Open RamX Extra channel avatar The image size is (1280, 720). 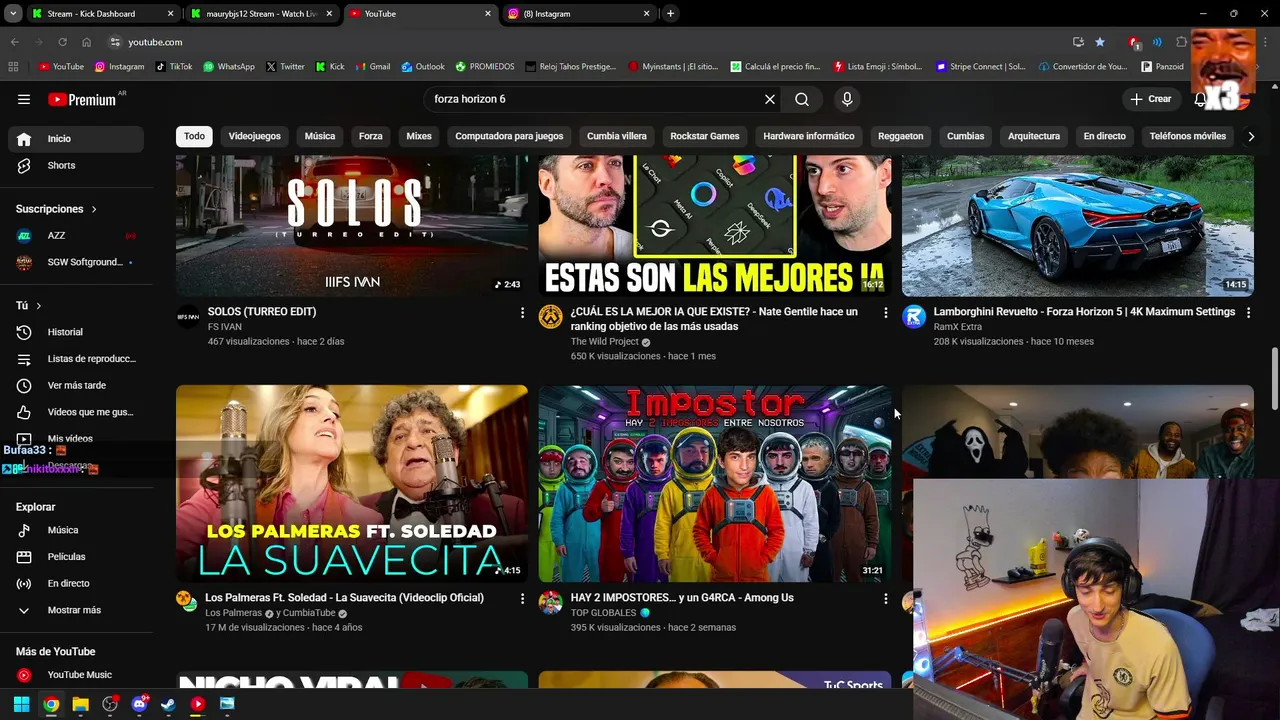(x=914, y=317)
